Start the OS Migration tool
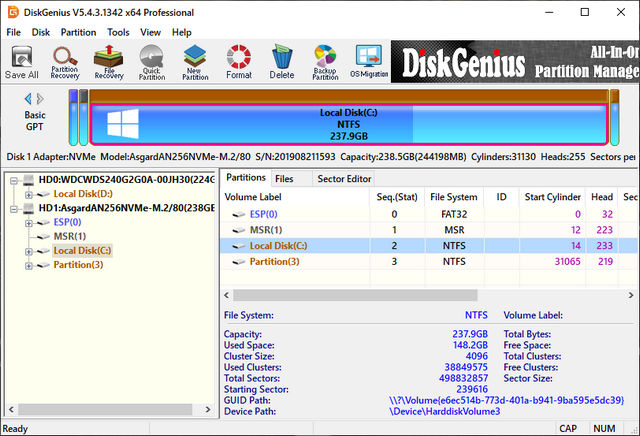 point(370,61)
